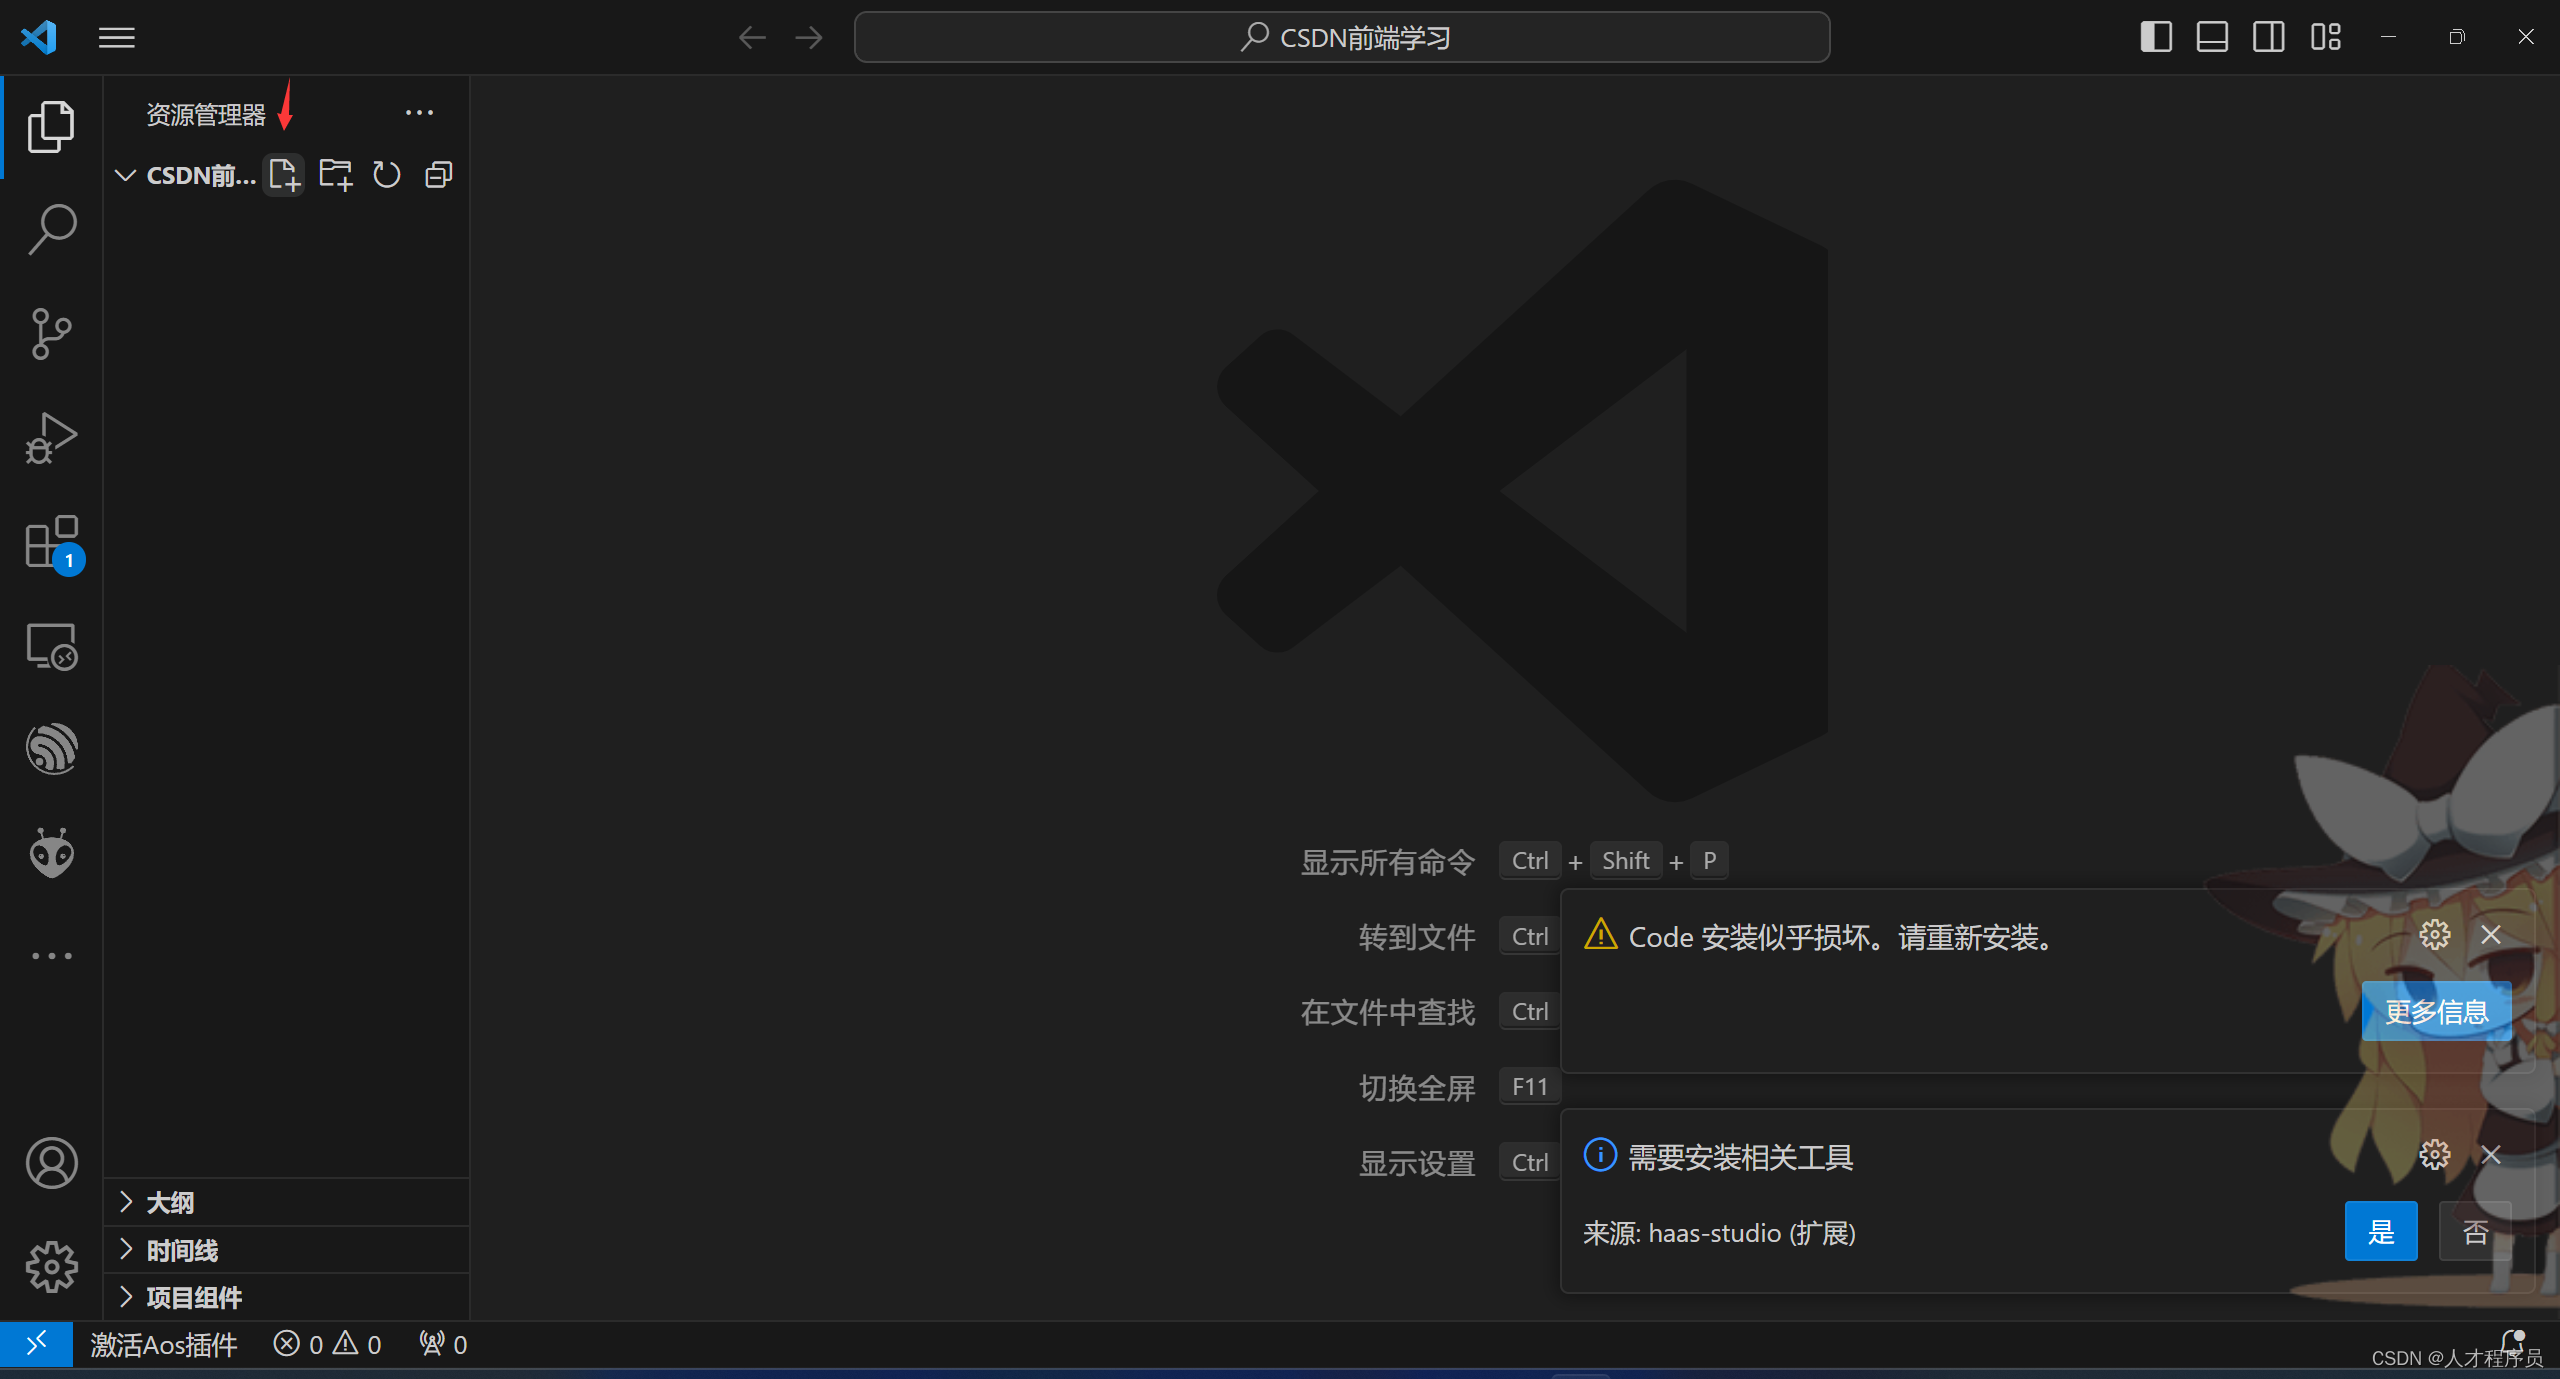Open the Run and Debug view
The image size is (2560, 1379).
(50, 438)
